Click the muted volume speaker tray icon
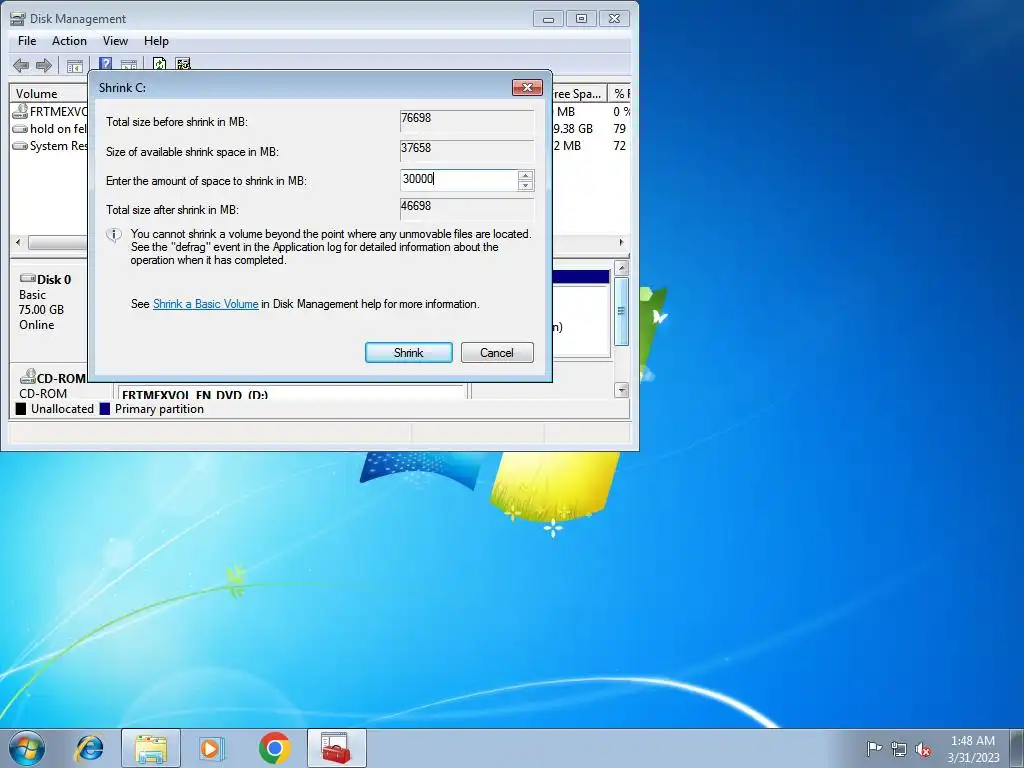1024x768 pixels. click(x=923, y=749)
